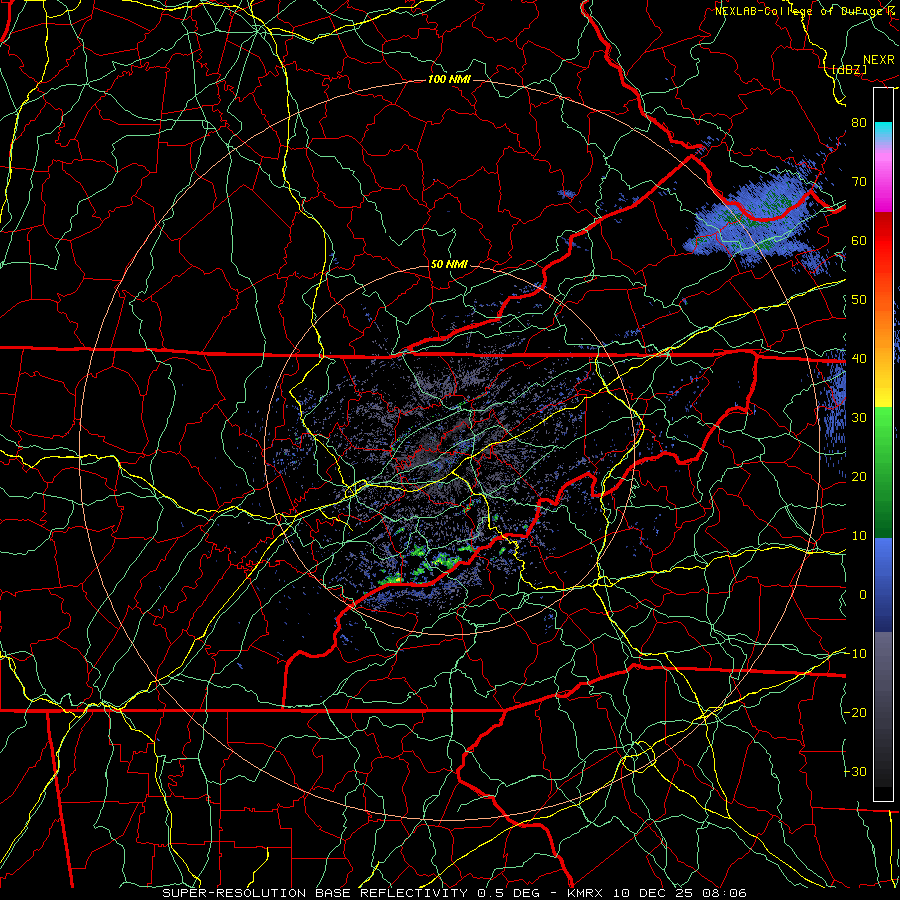Click the 40 value on the dBZ scale
Image resolution: width=900 pixels, height=900 pixels.
coord(859,359)
